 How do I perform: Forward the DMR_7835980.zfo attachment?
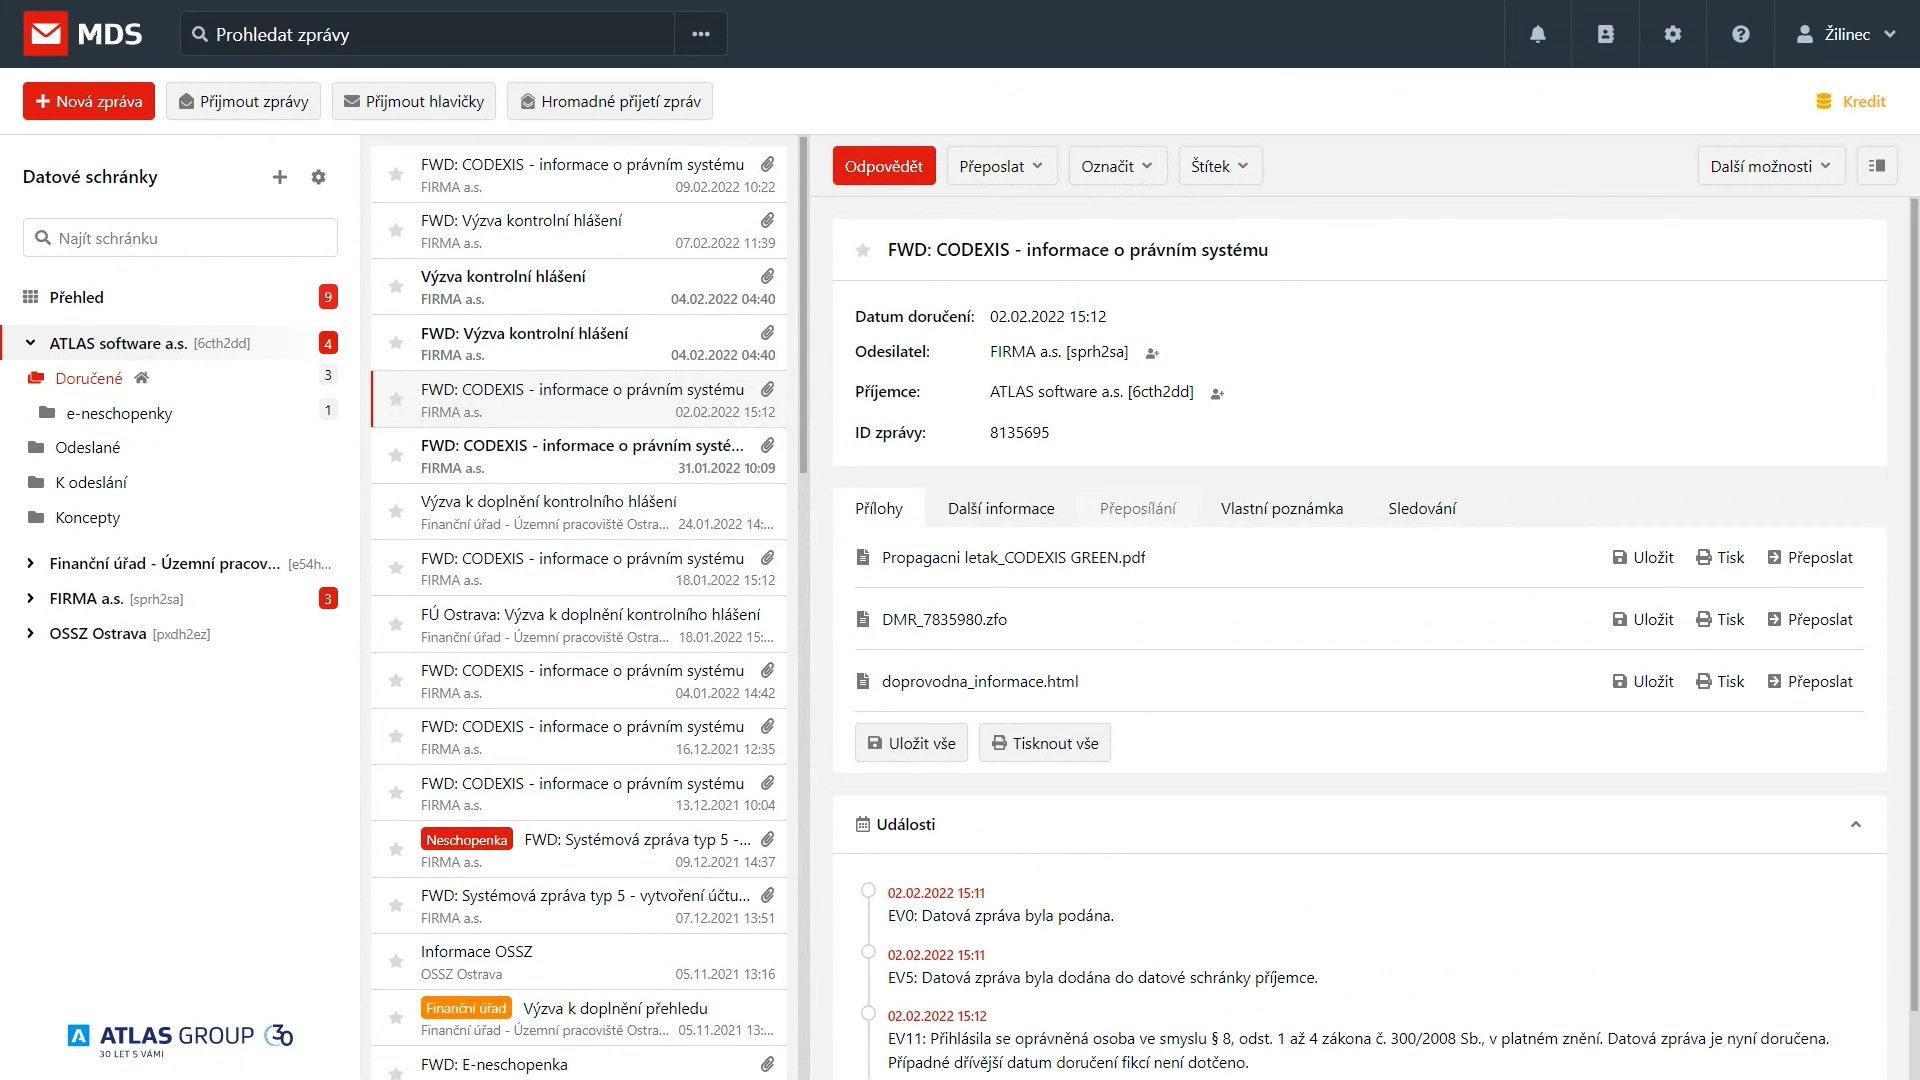click(x=1810, y=619)
